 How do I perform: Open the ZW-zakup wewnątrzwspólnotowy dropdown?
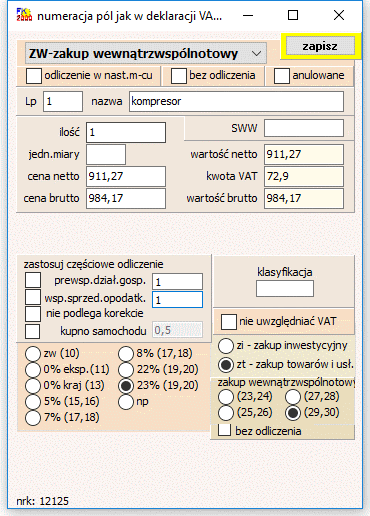pyautogui.click(x=146, y=53)
